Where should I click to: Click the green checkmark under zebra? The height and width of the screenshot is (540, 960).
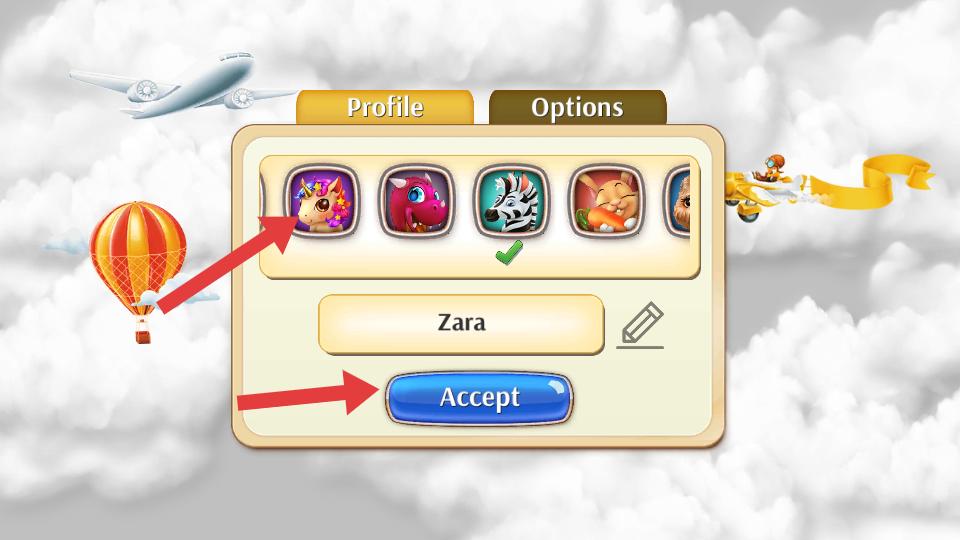pos(509,252)
